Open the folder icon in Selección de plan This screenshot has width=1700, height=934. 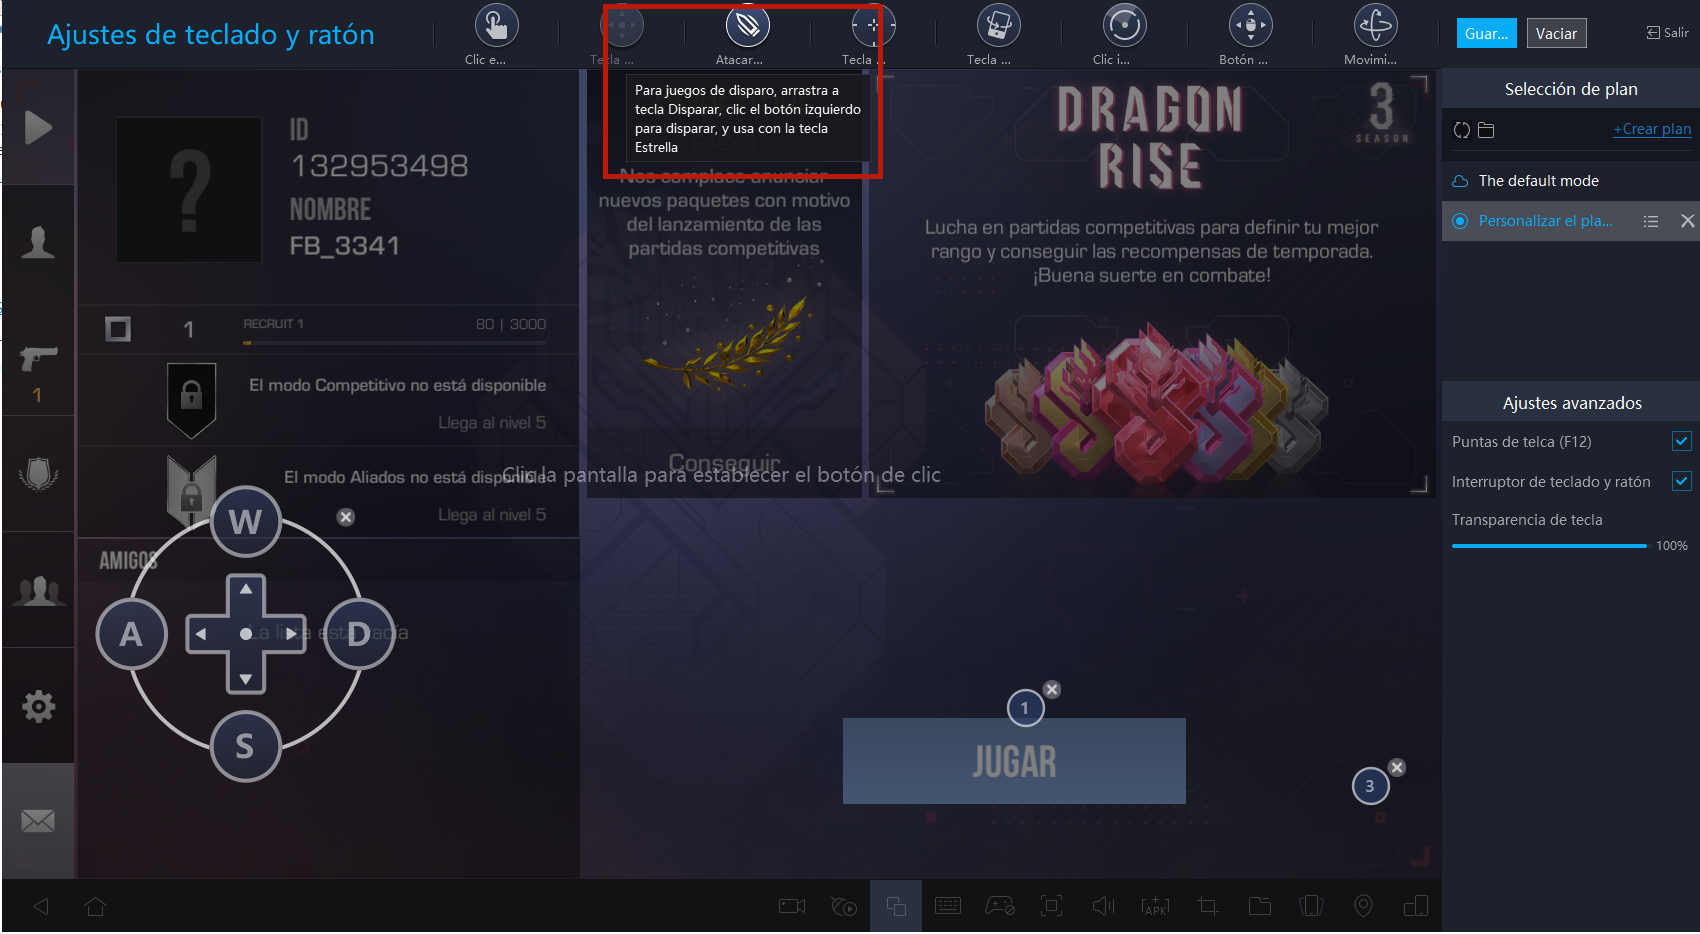(x=1486, y=130)
